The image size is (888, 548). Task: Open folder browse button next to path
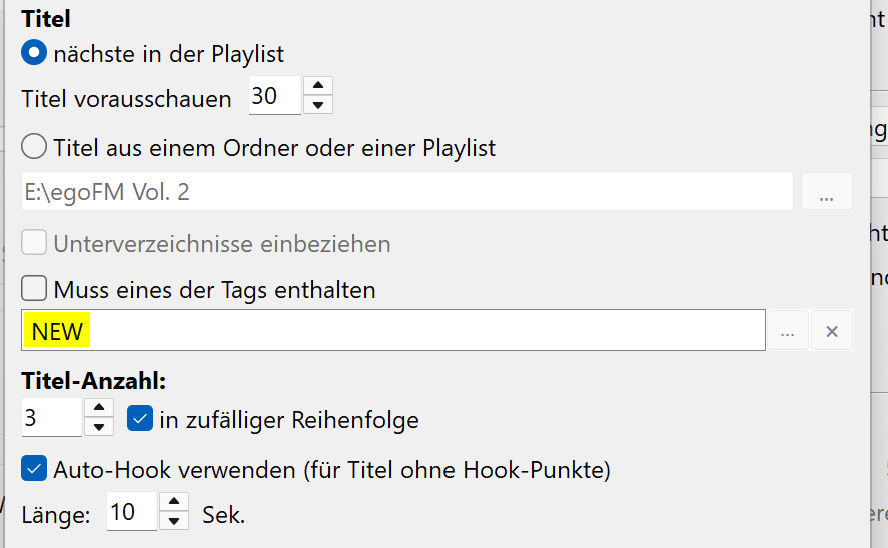pos(827,191)
